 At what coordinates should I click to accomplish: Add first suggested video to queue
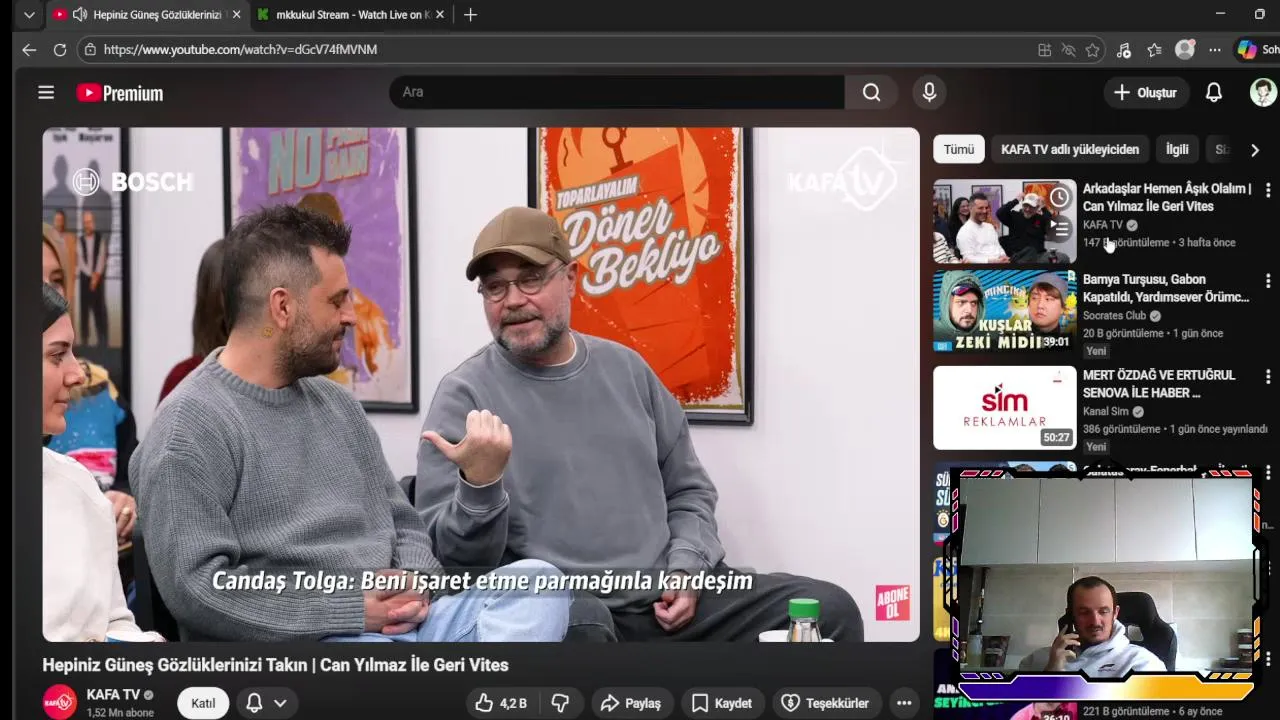coord(1059,229)
